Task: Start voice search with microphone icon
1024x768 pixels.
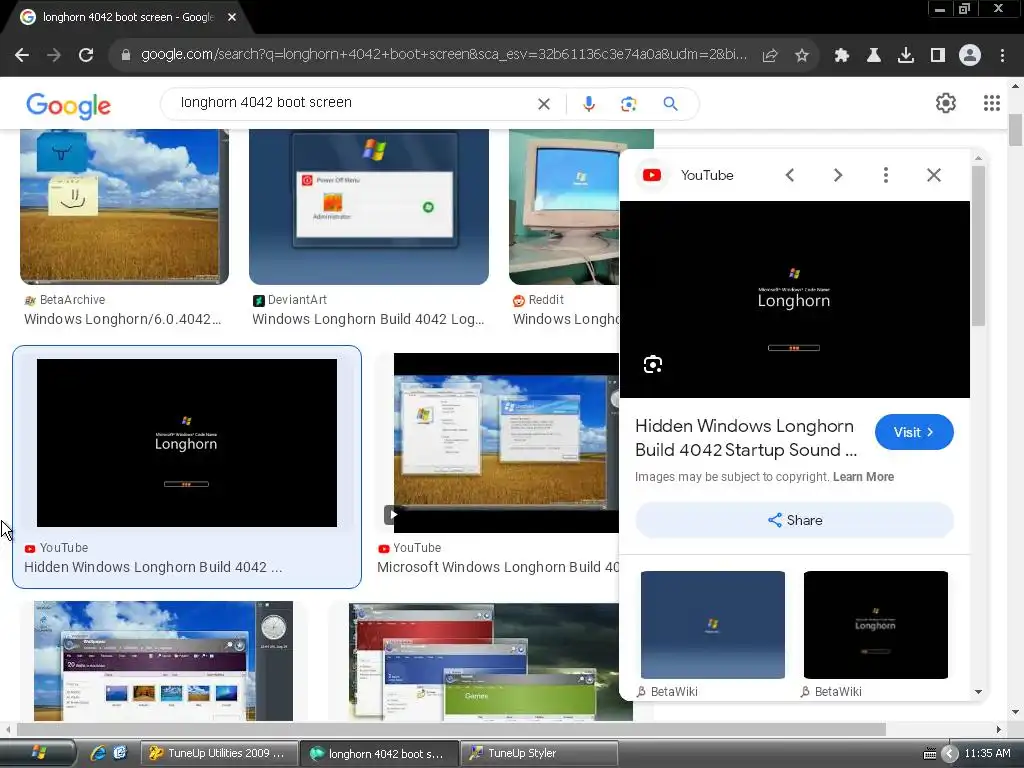Action: click(x=588, y=104)
